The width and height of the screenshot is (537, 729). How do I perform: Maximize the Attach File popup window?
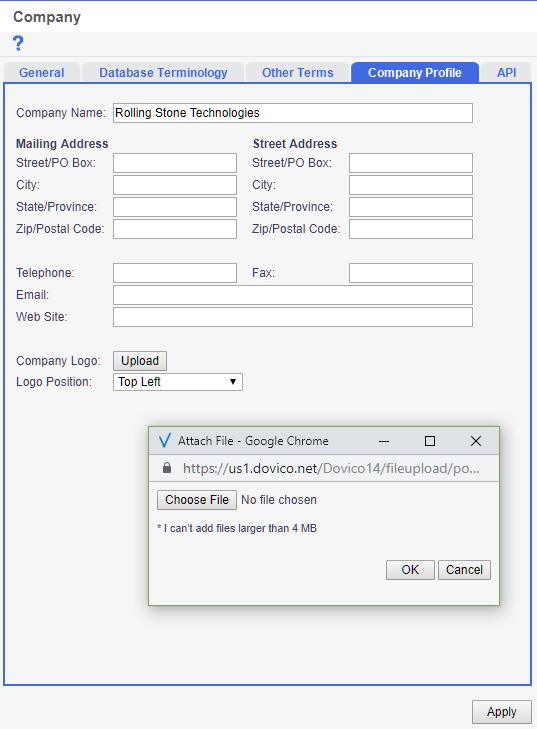tap(430, 441)
